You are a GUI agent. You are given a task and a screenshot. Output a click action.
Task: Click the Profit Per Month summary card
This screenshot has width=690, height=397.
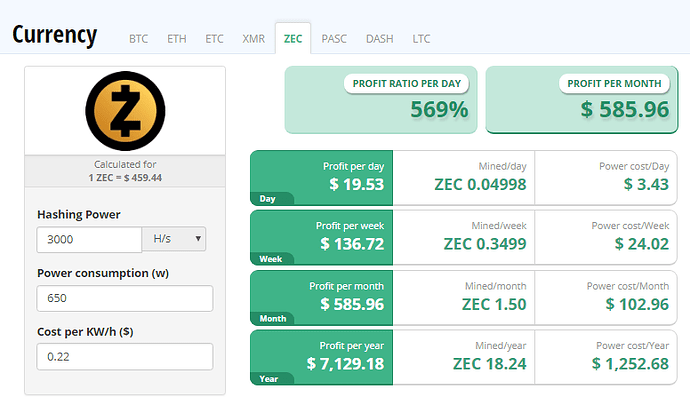[x=582, y=100]
